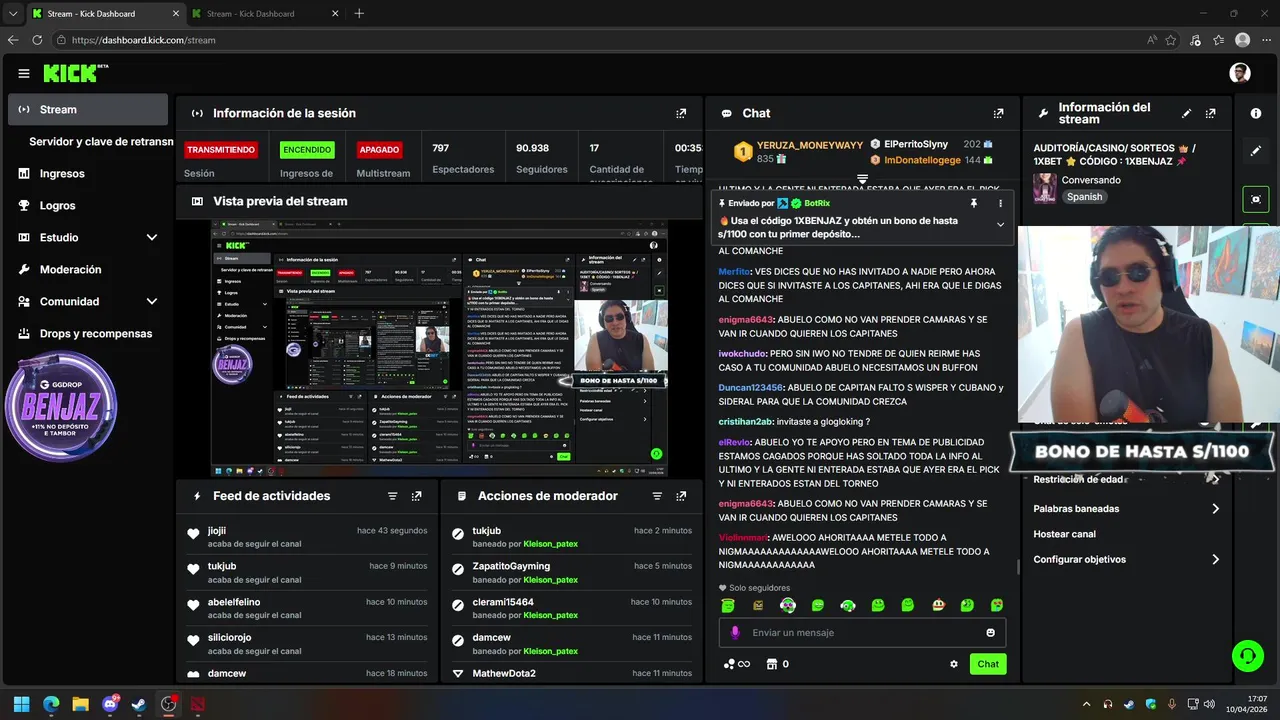Open the user profile avatar at top right

(x=1240, y=73)
